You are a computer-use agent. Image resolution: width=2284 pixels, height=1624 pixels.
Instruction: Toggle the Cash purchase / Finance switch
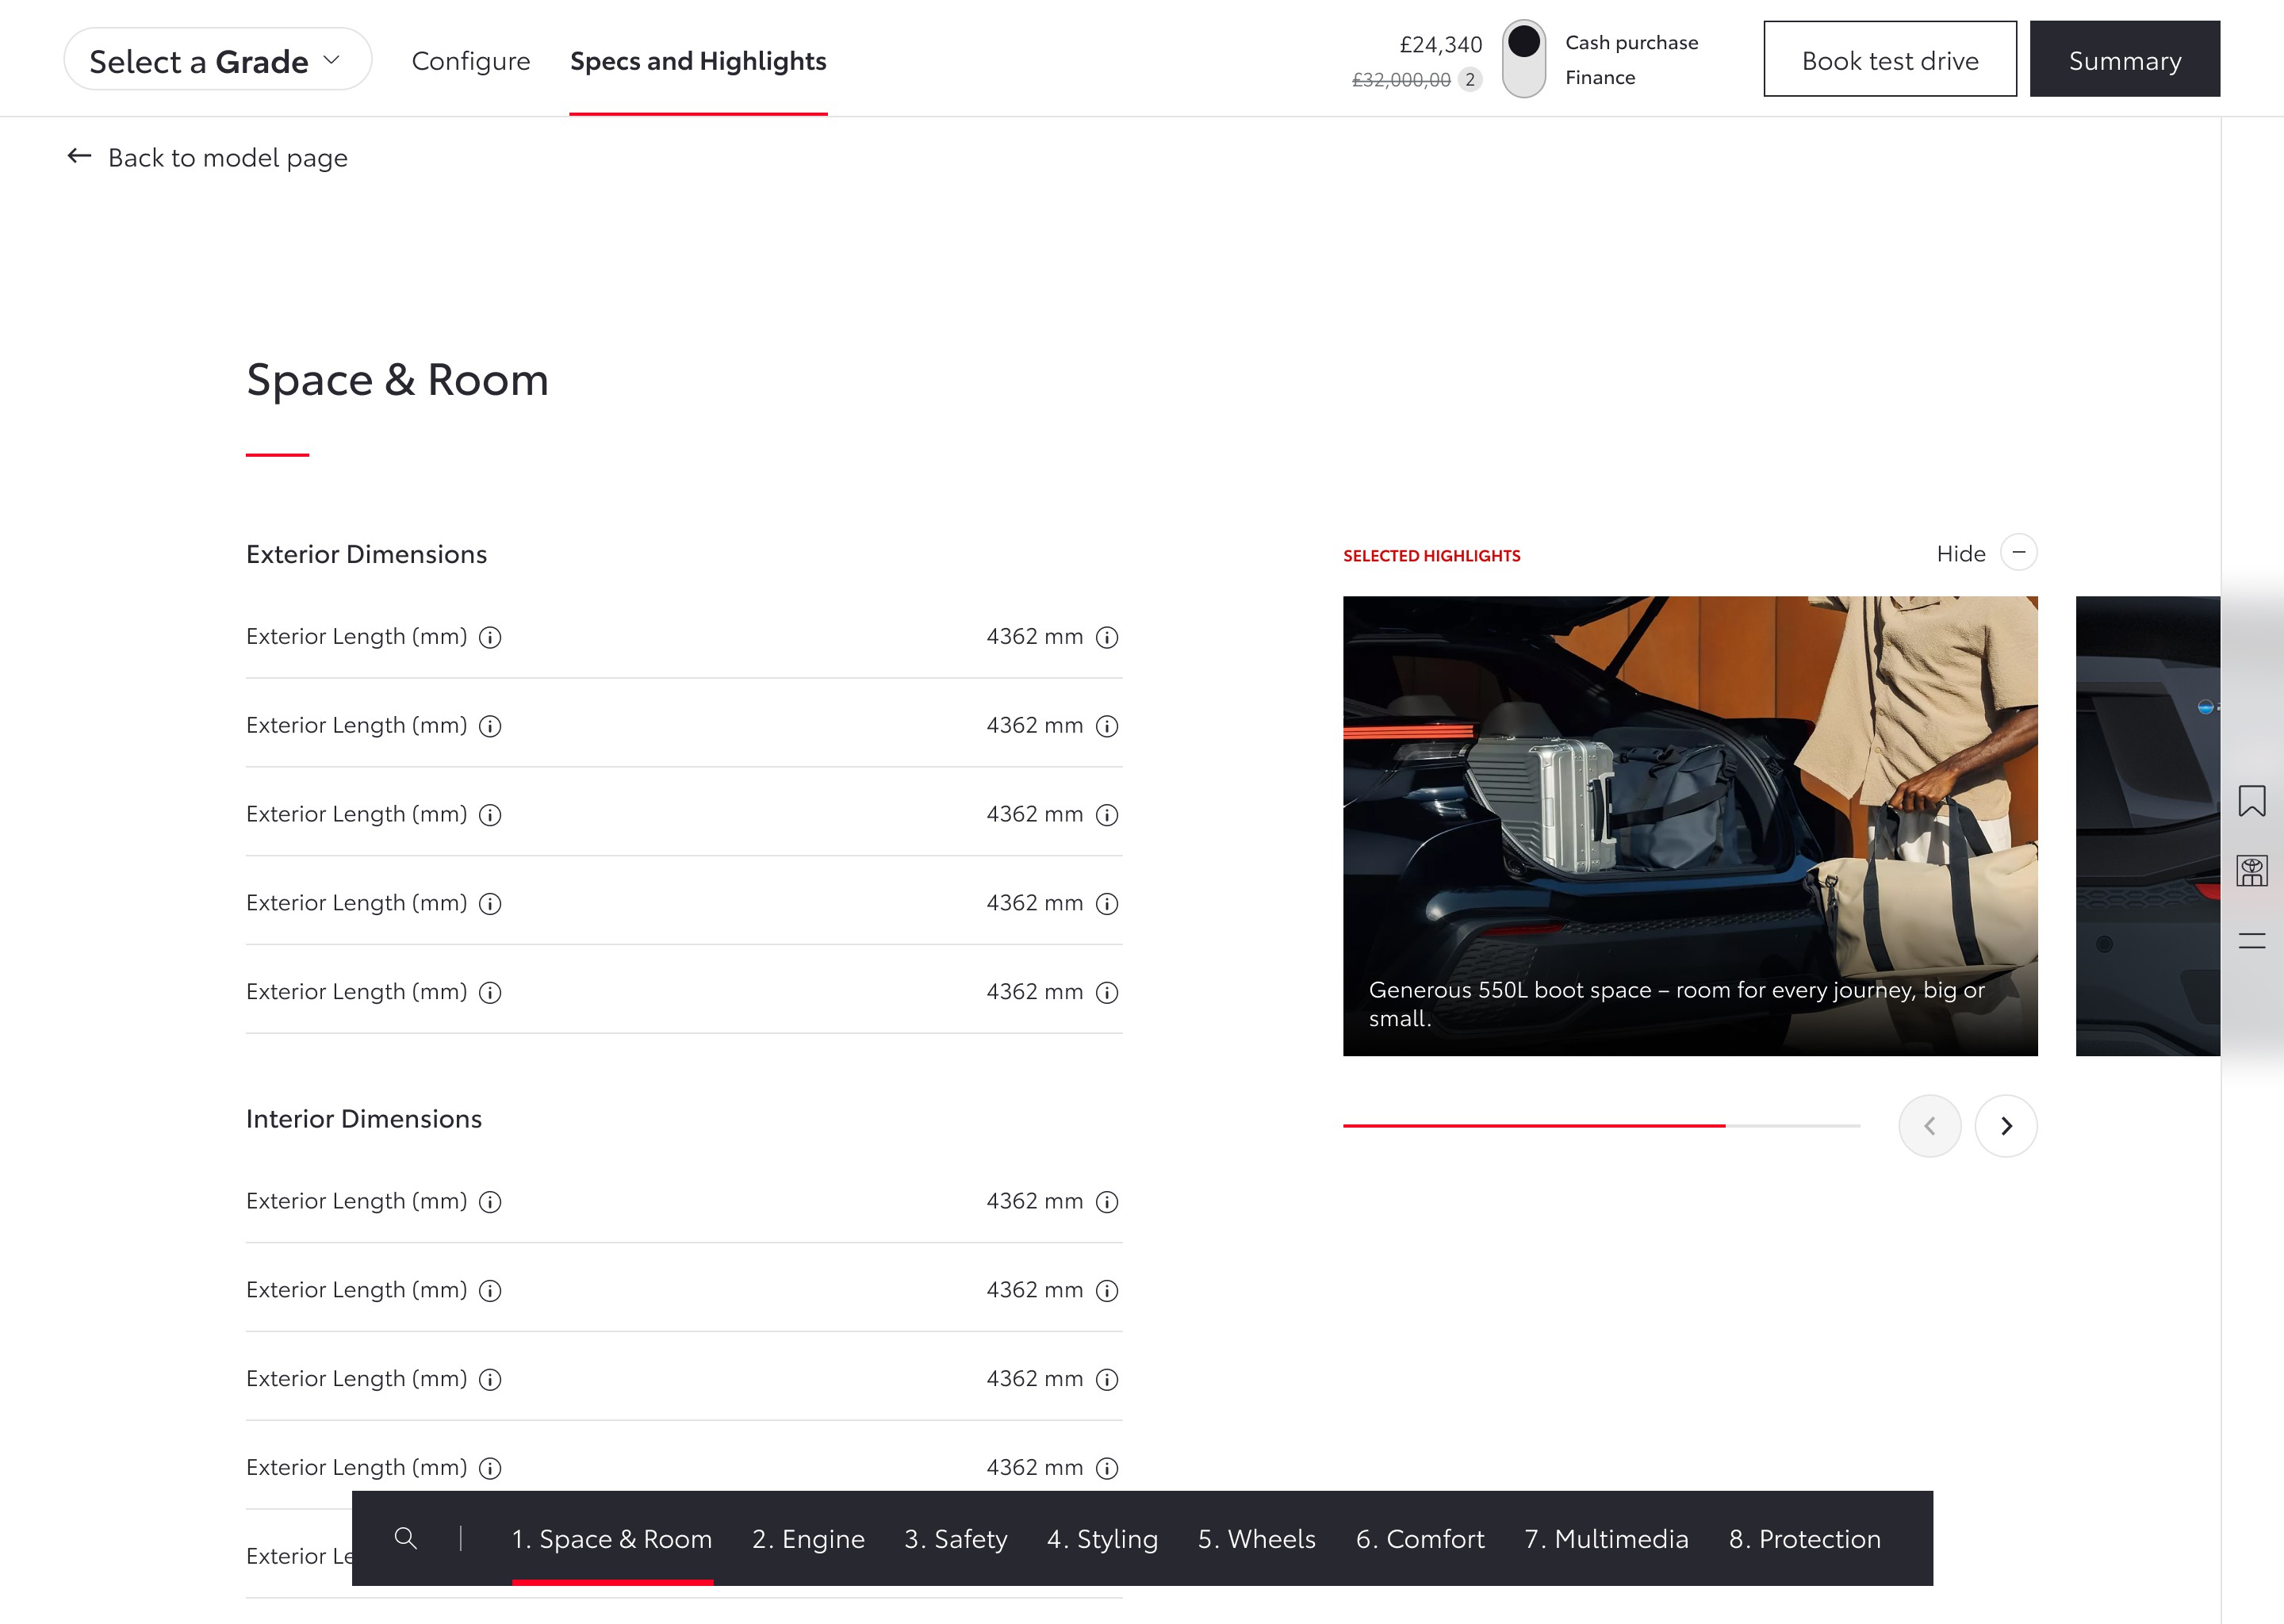1523,59
